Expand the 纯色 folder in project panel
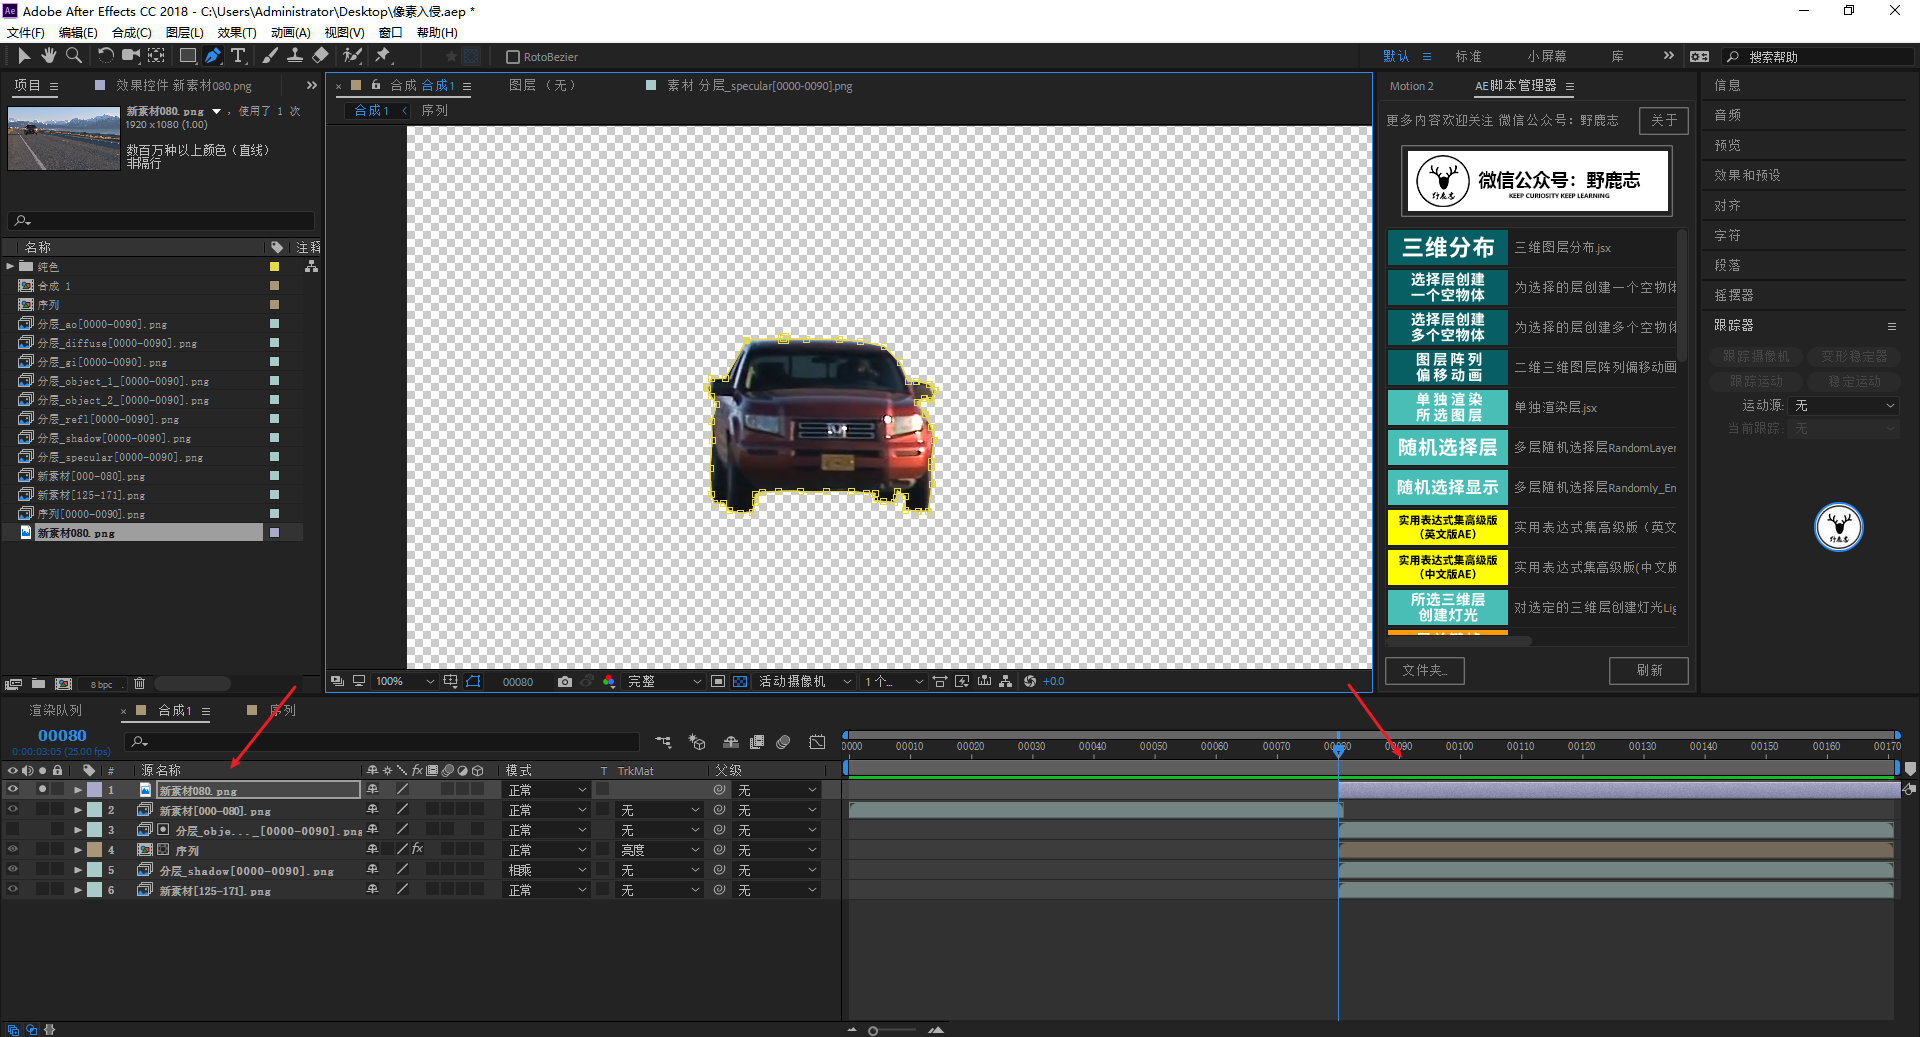Image resolution: width=1920 pixels, height=1037 pixels. 10,267
